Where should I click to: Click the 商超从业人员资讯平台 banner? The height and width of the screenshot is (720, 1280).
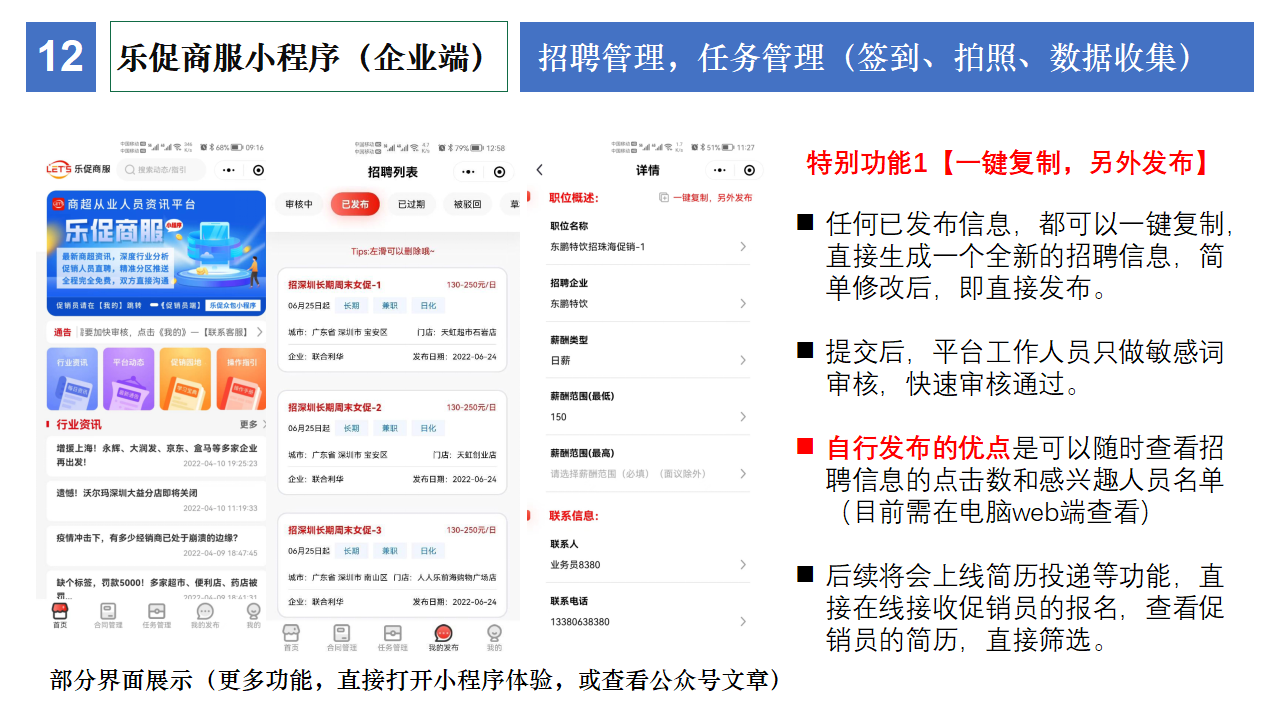point(156,253)
